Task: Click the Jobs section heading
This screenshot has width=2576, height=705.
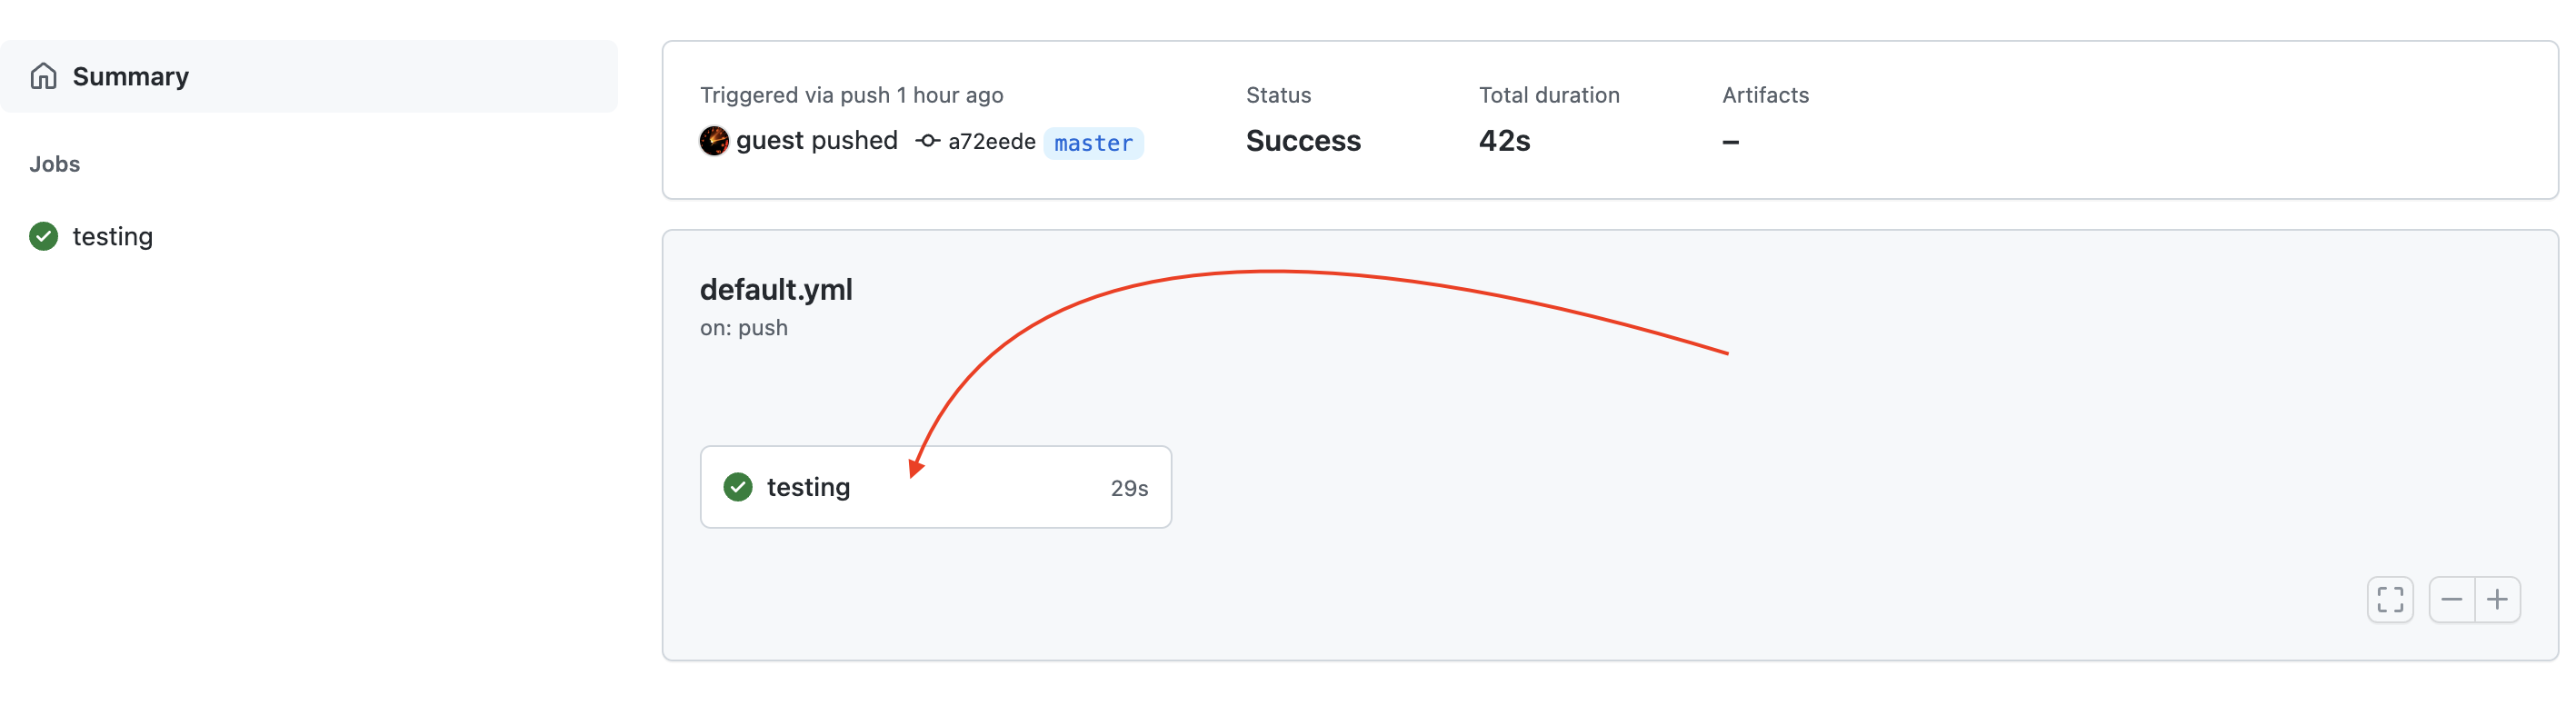Action: [x=54, y=164]
